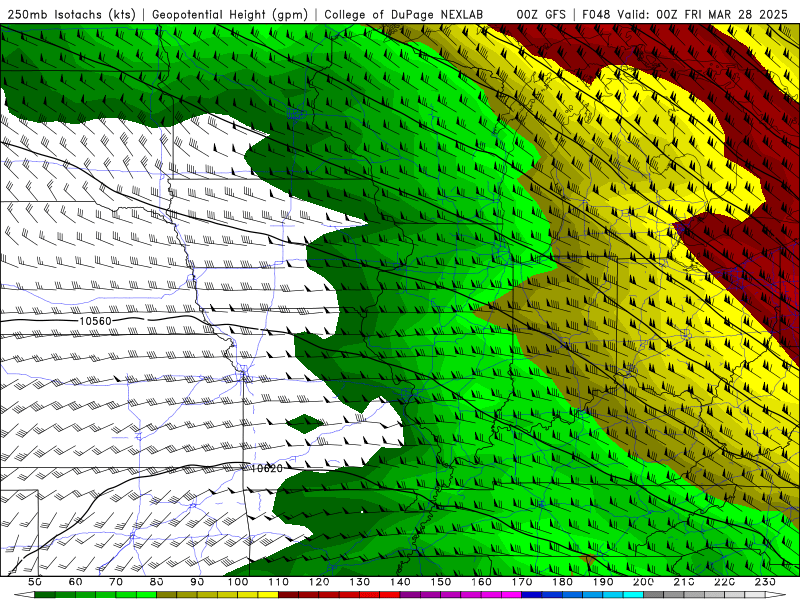Screen dimensions: 800x600
Task: Click the 150 label on the color scale
Action: point(441,582)
